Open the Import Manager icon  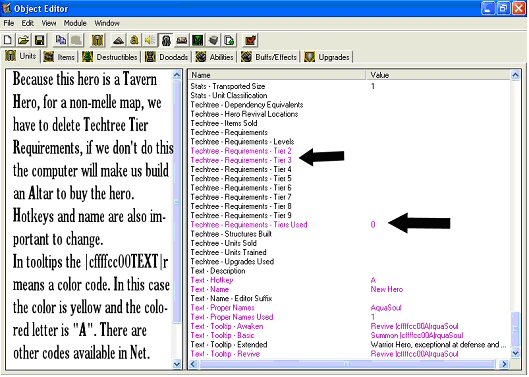tap(229, 40)
